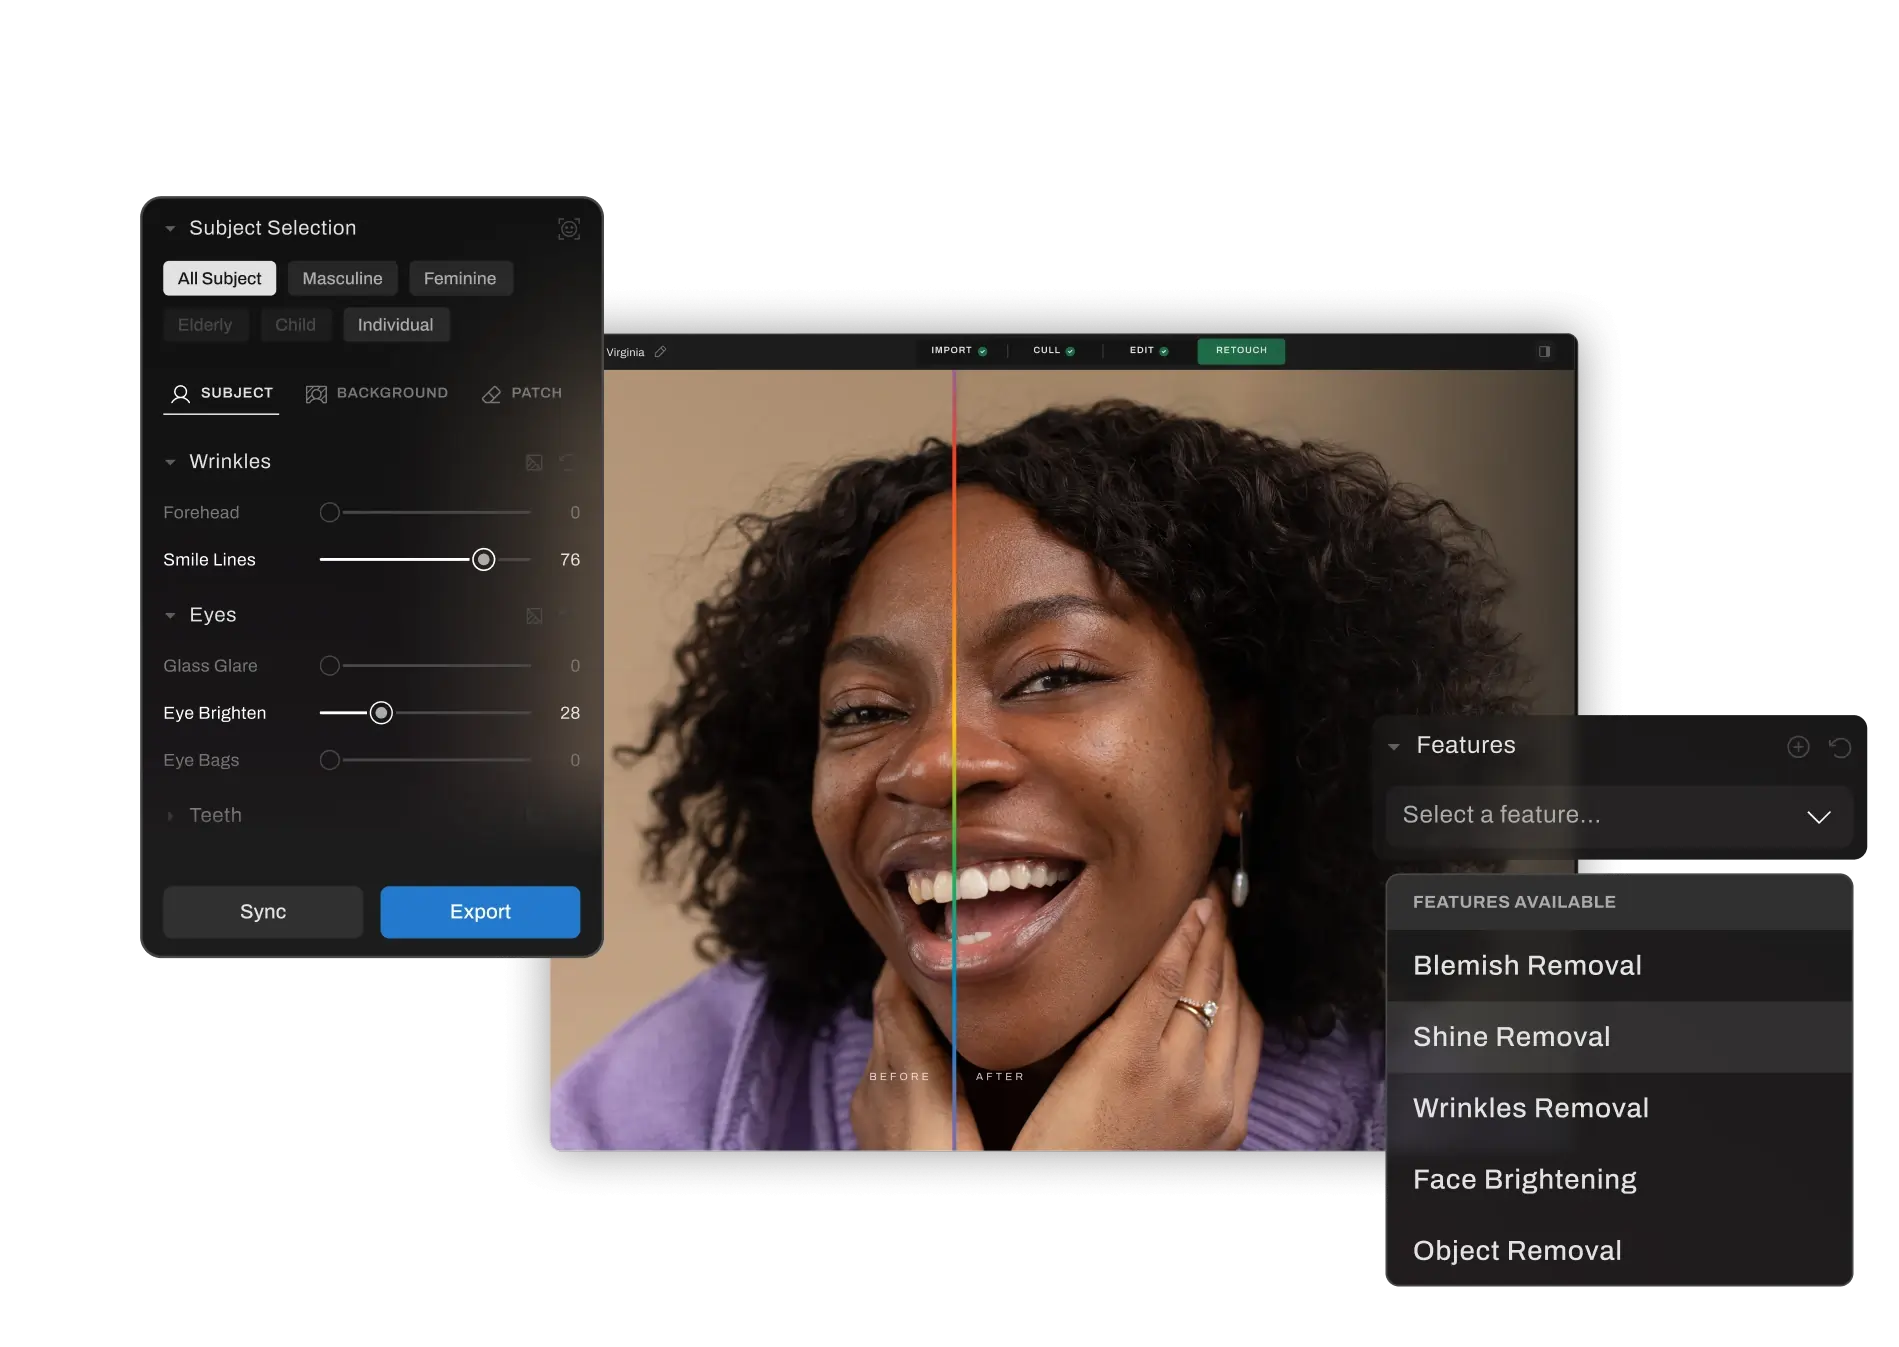The width and height of the screenshot is (1899, 1347).
Task: Switch to the Background tab
Action: tap(377, 393)
